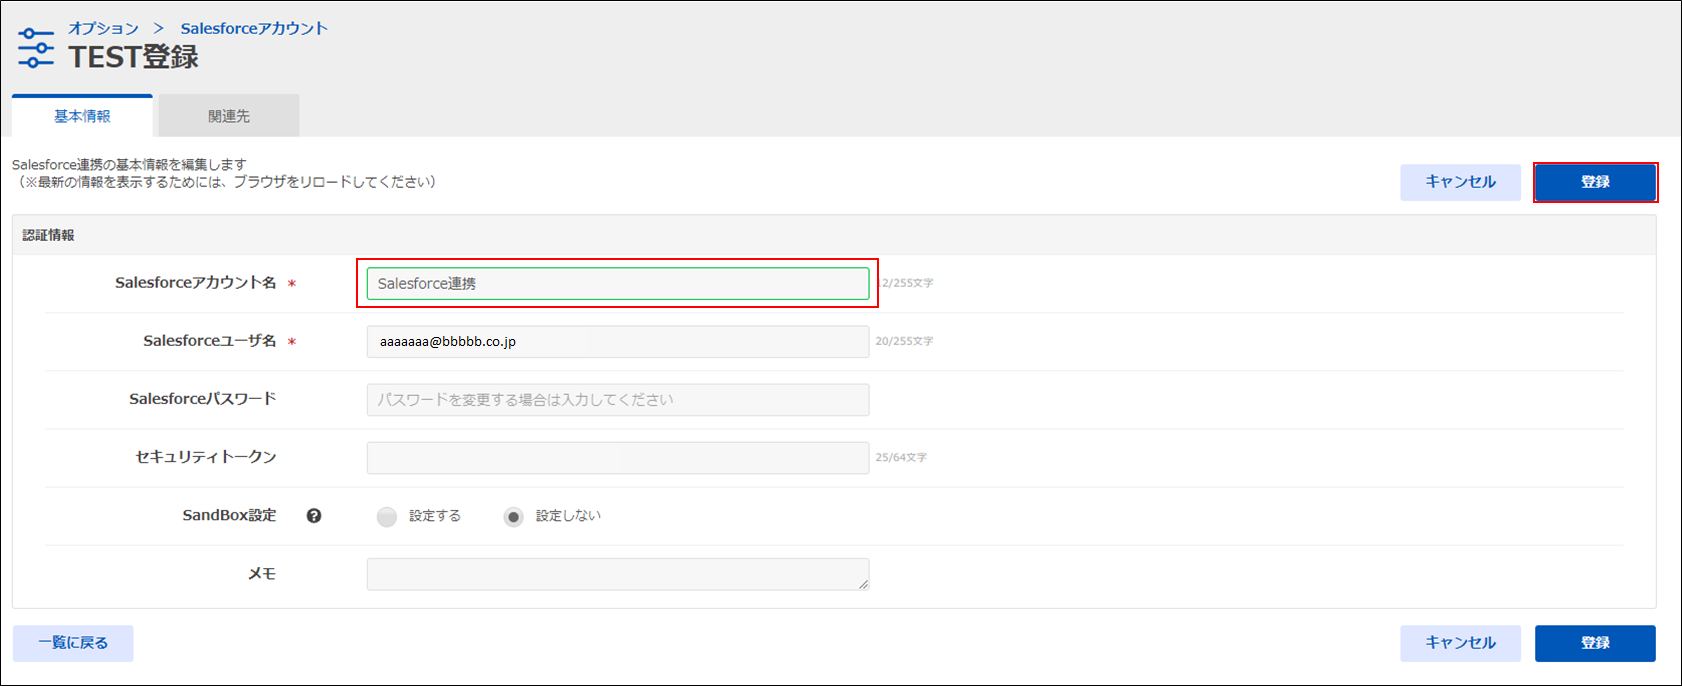Open the オプション breadcrumb link
The image size is (1682, 686).
click(x=103, y=28)
